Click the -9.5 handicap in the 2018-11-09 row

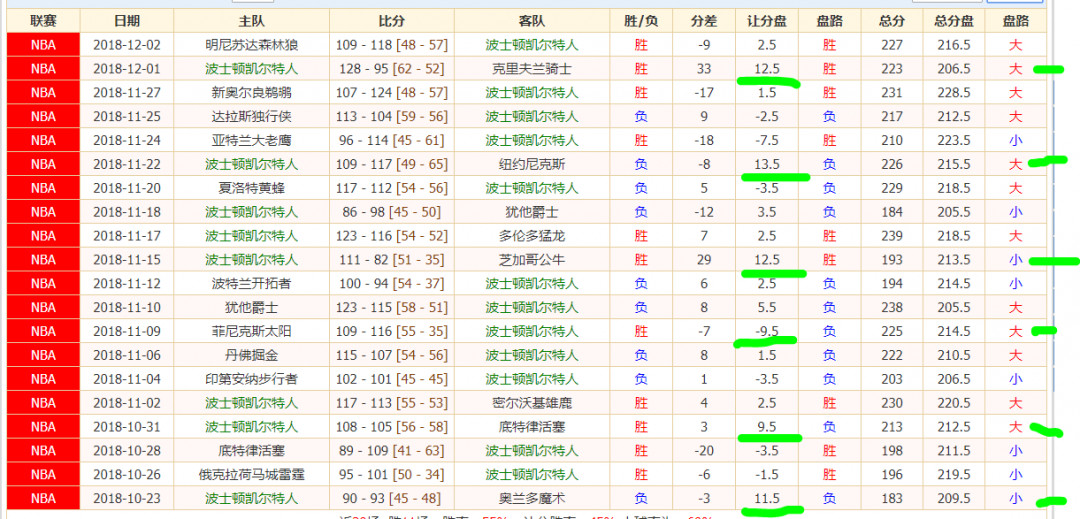click(767, 331)
